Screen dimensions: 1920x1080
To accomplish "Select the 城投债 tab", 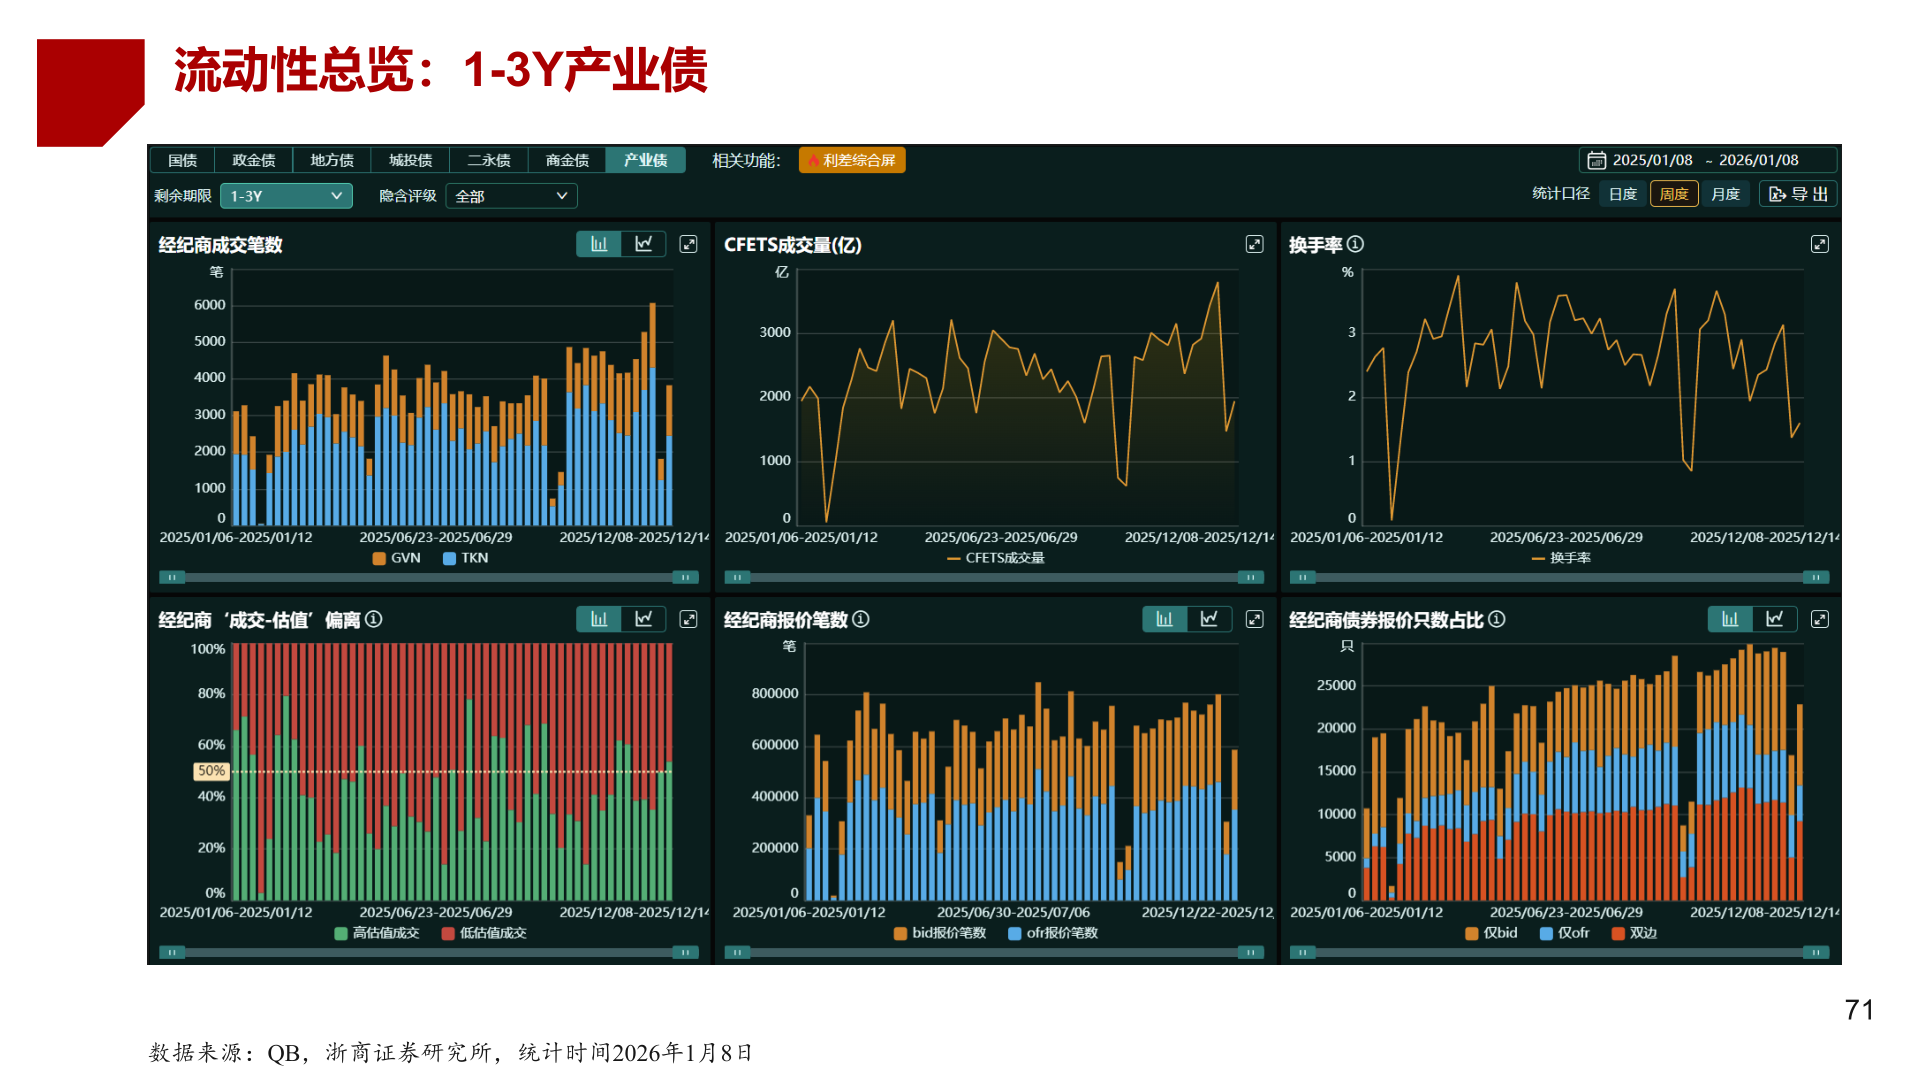I will click(409, 160).
